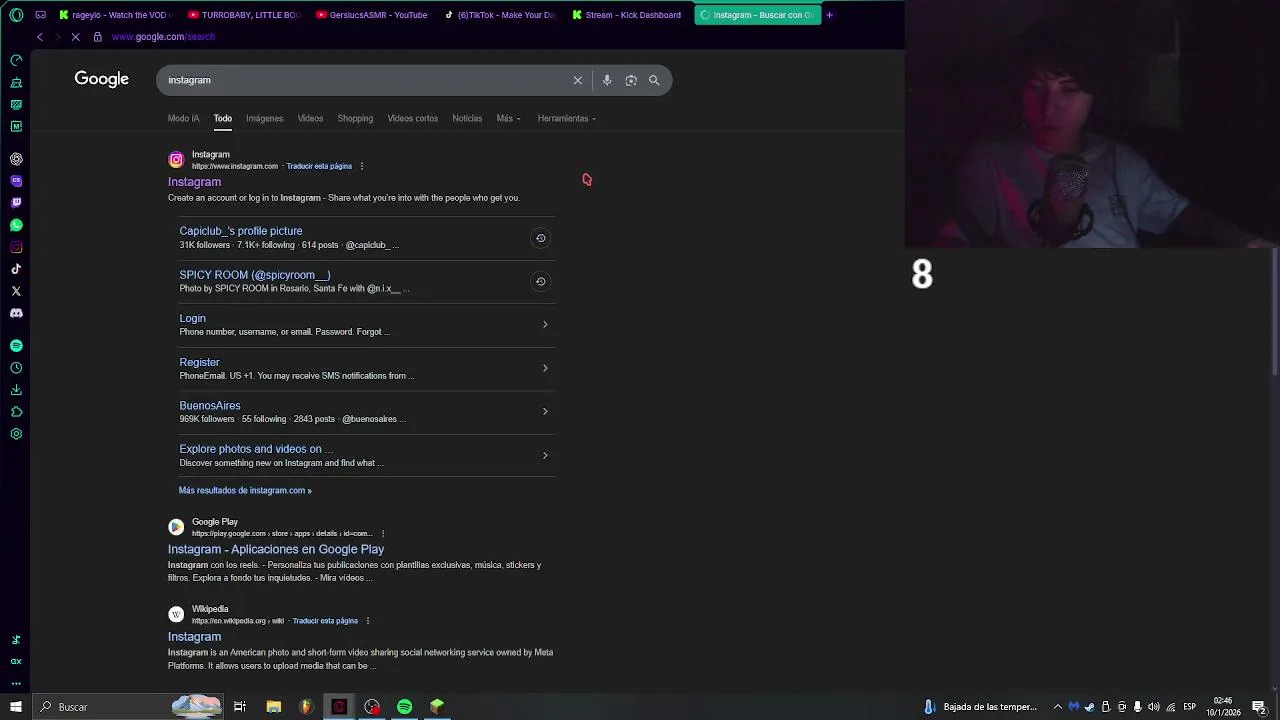Image resolution: width=1280 pixels, height=720 pixels.
Task: Expand the Más search filters dropdown
Action: [508, 118]
